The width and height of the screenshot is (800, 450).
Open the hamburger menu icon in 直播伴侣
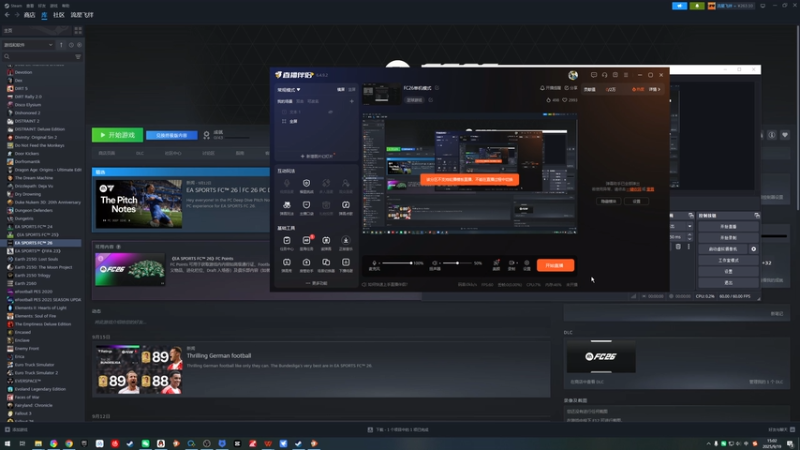(x=626, y=75)
